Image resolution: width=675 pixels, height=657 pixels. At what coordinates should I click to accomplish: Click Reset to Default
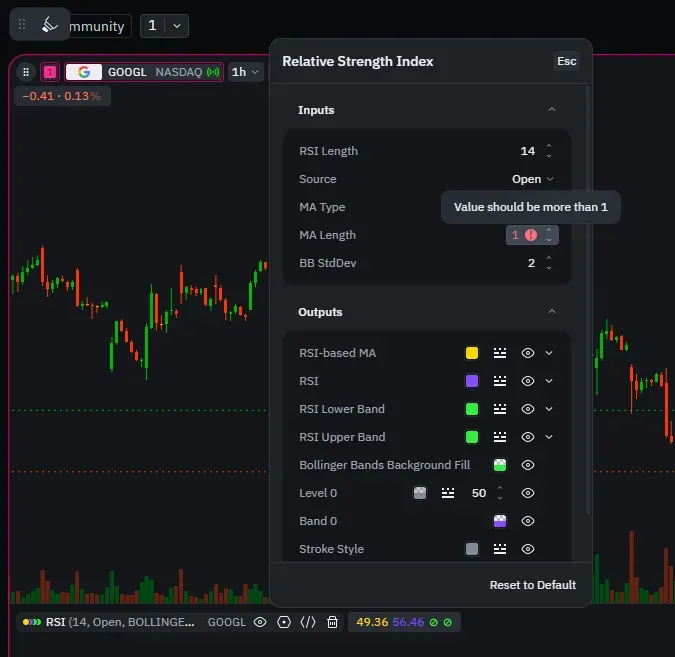click(x=532, y=585)
